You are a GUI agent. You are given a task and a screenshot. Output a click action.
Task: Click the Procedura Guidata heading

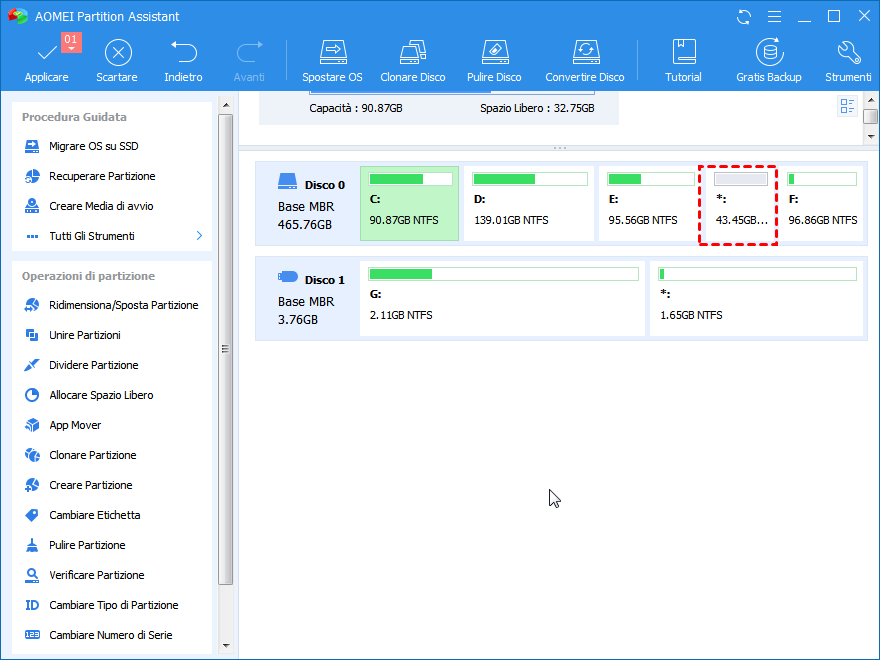pyautogui.click(x=74, y=117)
